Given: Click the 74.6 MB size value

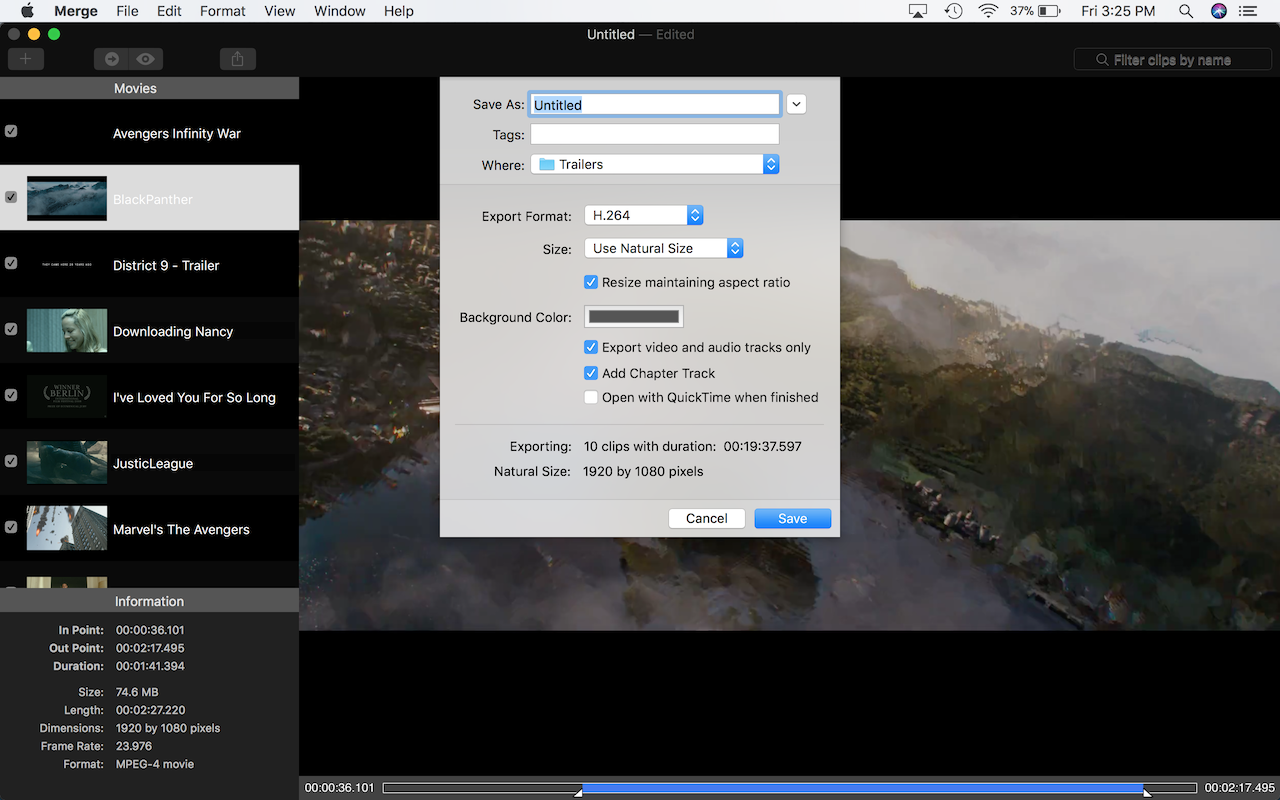Looking at the screenshot, I should (137, 692).
